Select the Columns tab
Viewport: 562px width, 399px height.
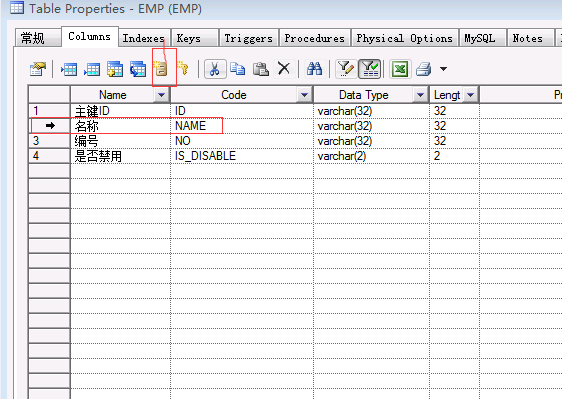(x=90, y=37)
